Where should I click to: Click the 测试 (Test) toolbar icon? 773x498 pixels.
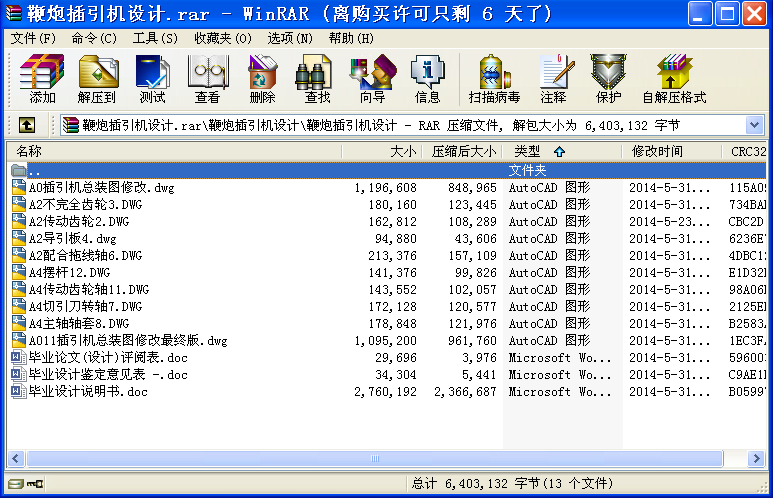[x=152, y=79]
